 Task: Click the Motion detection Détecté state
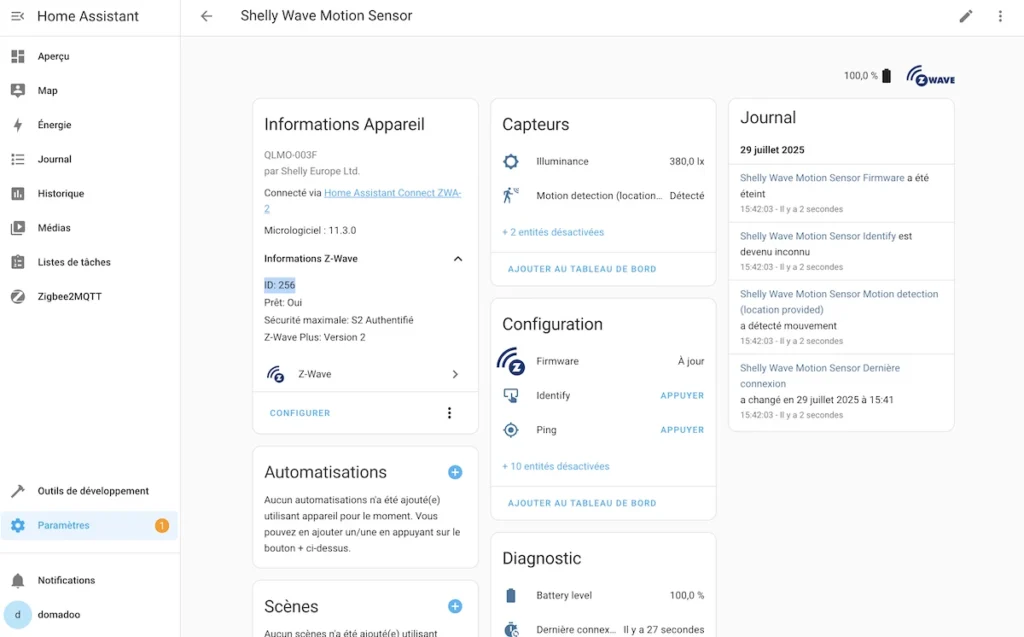tap(687, 195)
